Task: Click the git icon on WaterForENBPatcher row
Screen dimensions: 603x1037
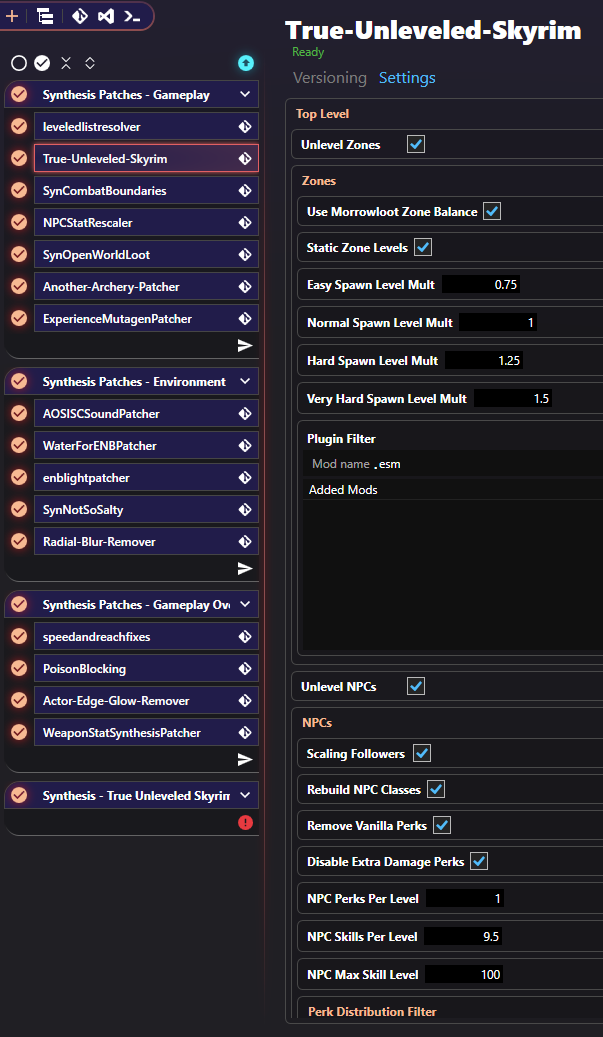Action: pos(245,446)
